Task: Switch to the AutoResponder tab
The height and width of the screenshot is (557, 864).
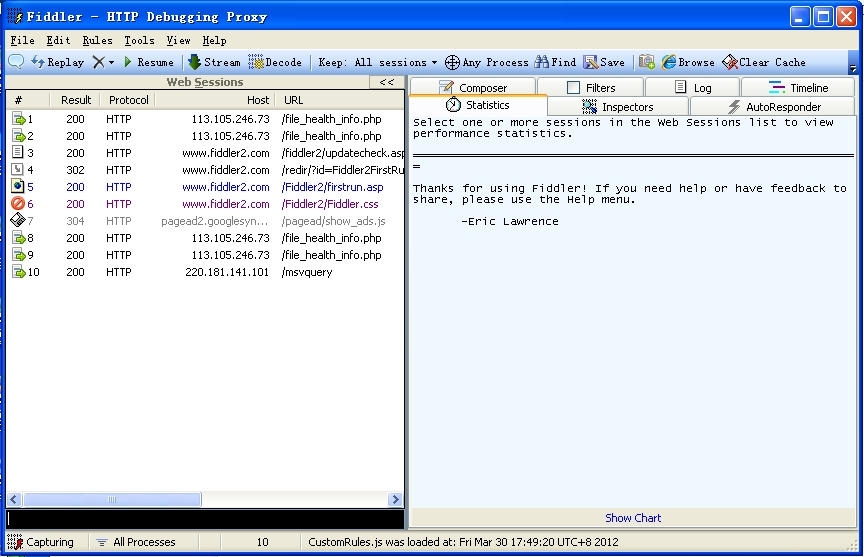Action: click(774, 106)
